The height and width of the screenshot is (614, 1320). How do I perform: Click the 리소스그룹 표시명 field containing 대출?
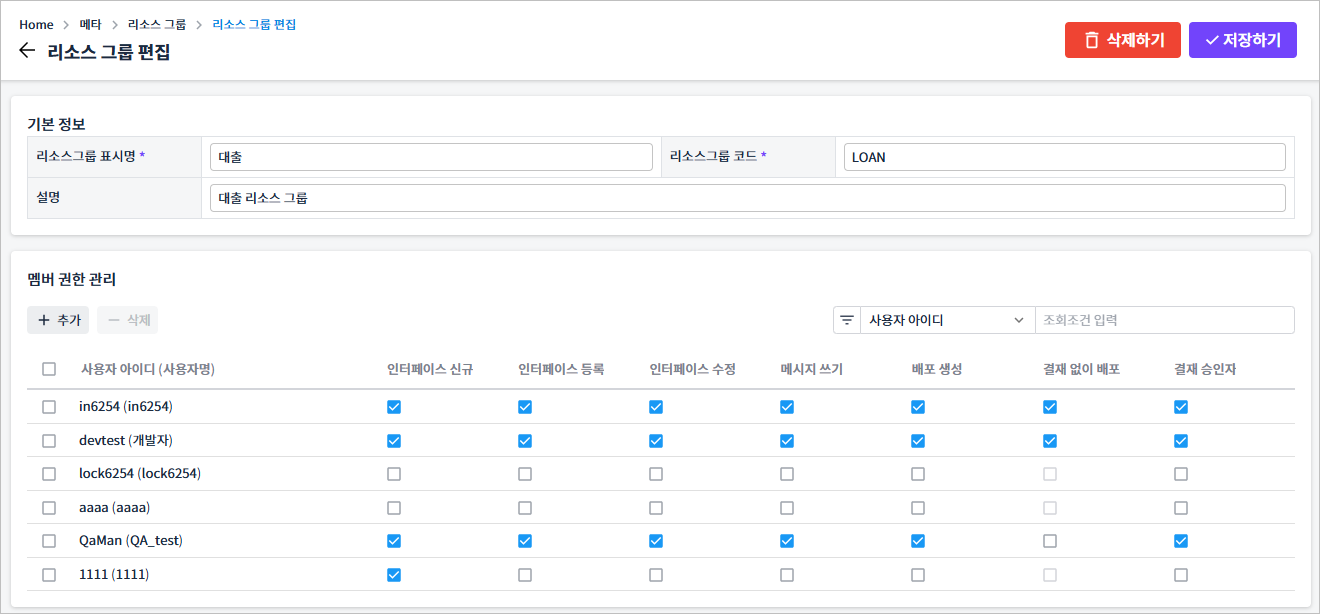431,157
